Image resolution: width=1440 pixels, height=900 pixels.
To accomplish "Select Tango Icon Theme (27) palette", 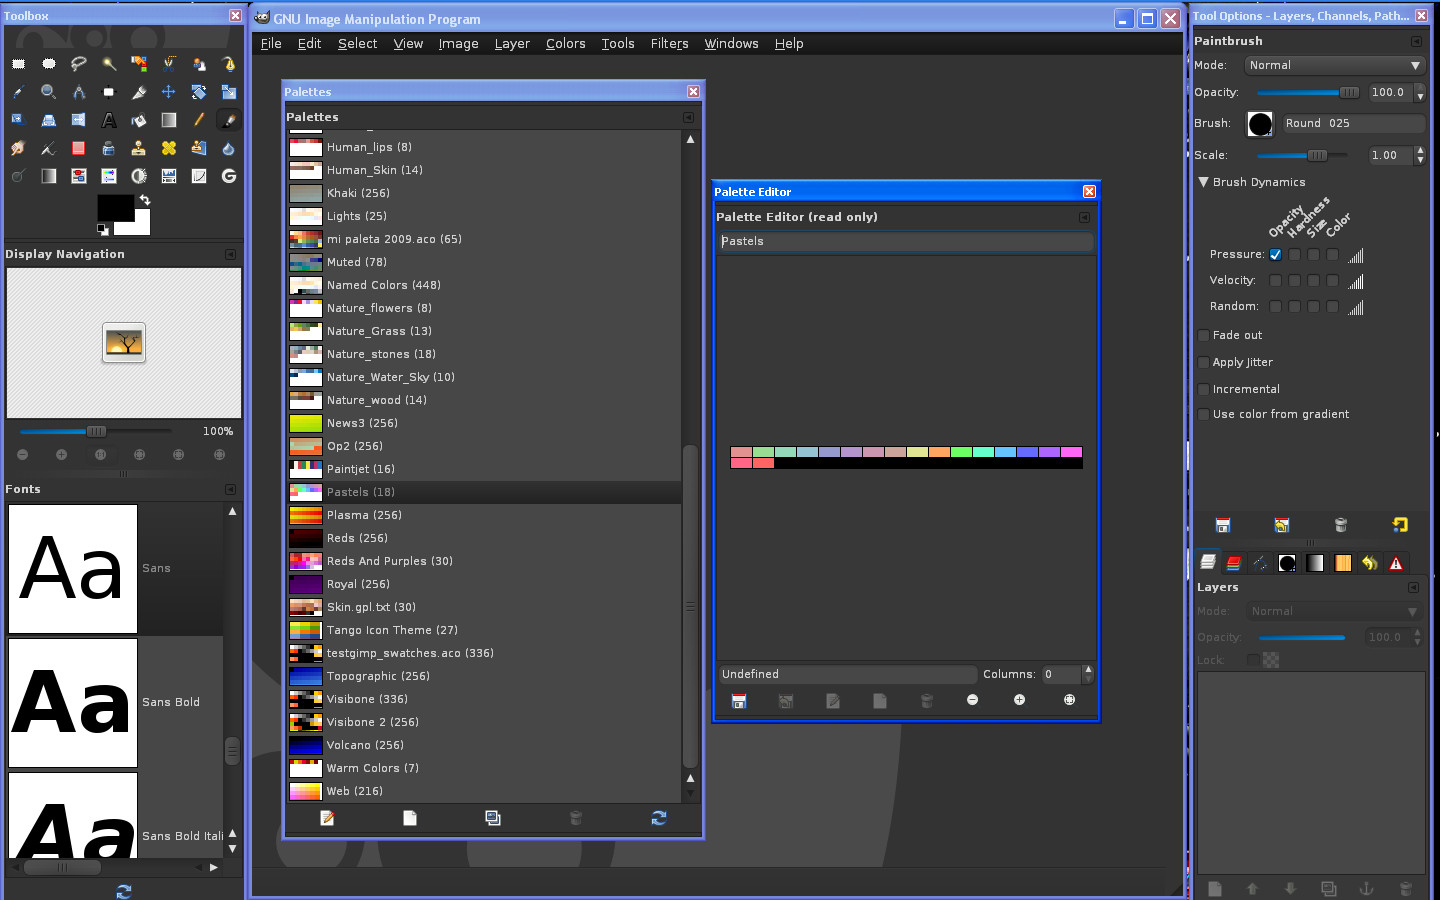I will pos(484,630).
